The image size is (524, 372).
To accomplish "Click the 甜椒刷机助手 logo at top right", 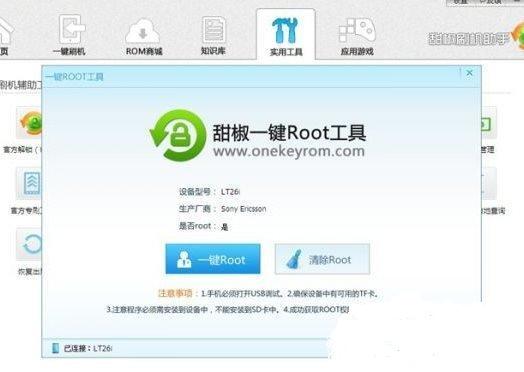I will click(x=476, y=38).
